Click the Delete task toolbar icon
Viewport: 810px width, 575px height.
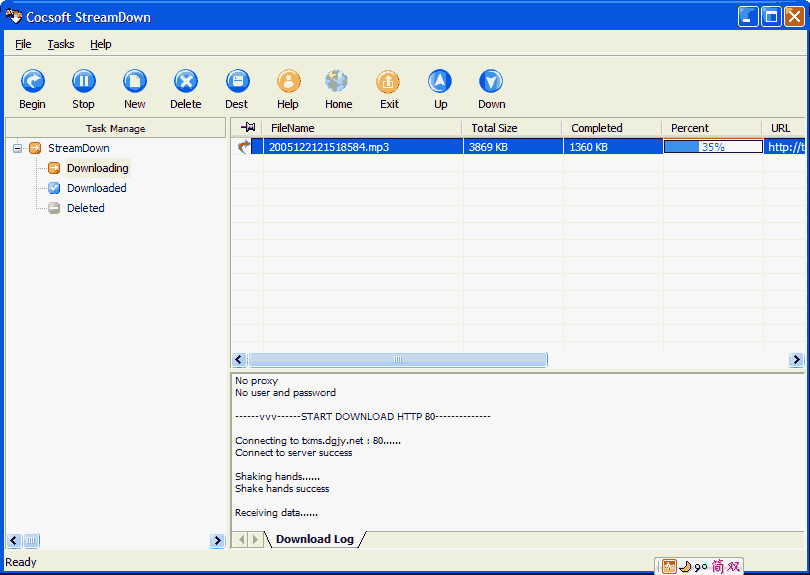coord(186,81)
